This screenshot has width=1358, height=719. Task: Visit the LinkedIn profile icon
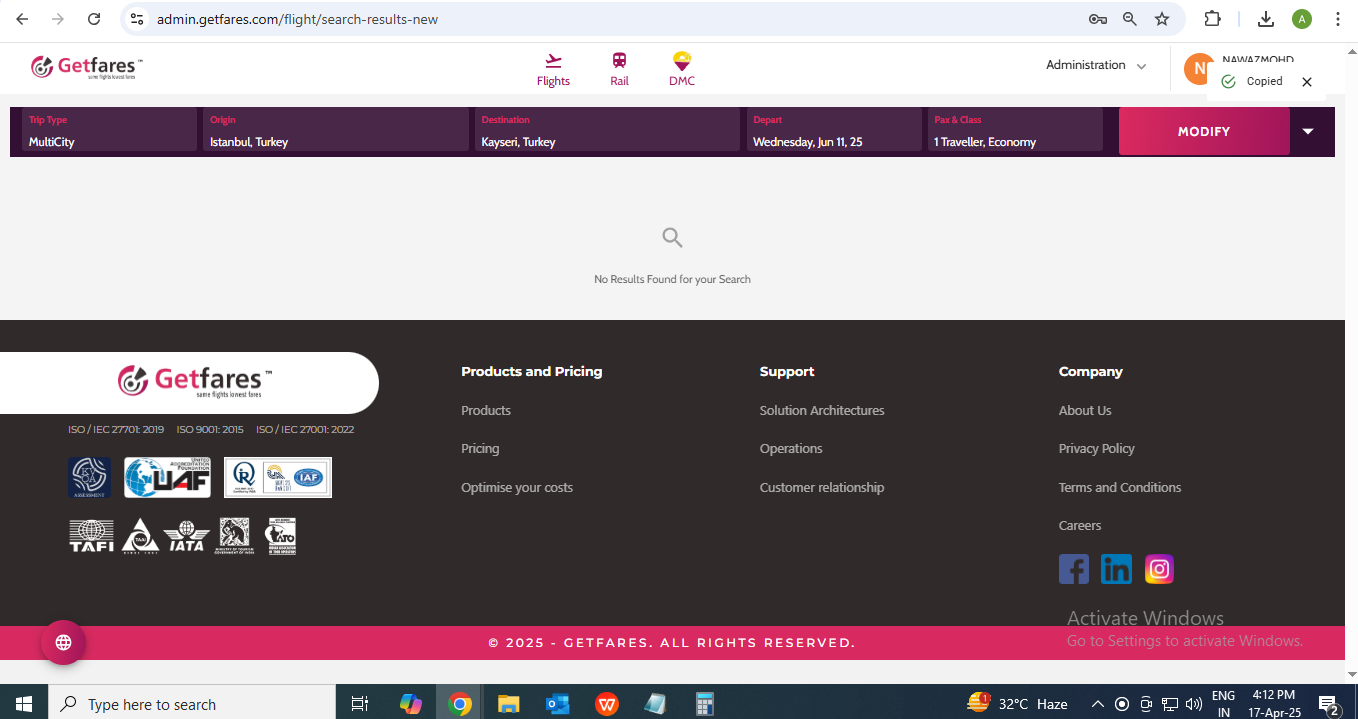(1116, 569)
